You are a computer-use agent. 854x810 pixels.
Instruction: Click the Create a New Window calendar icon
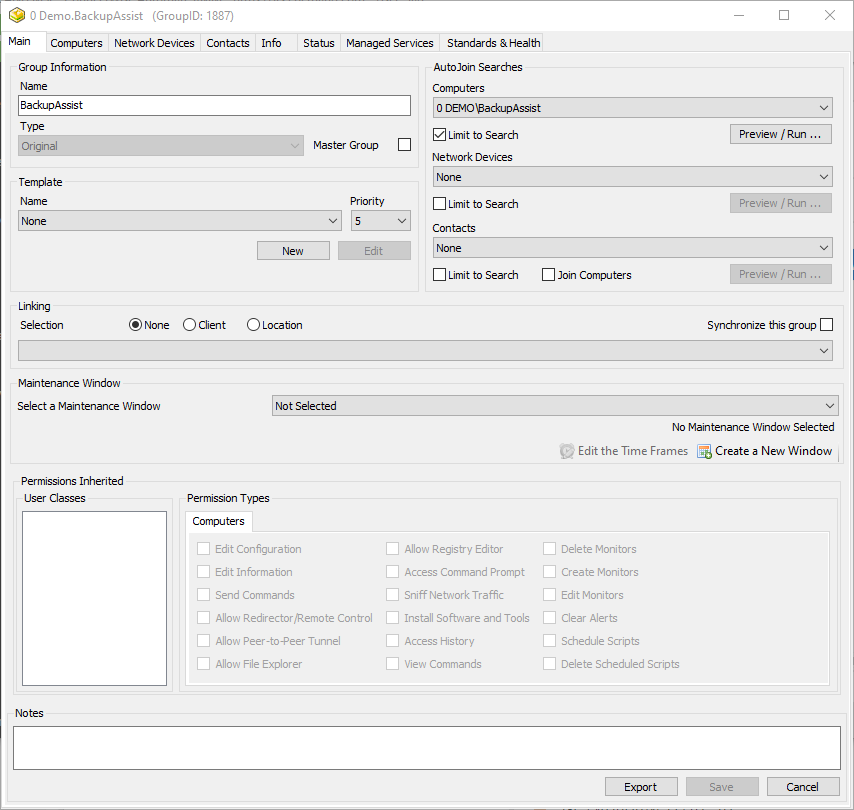704,452
